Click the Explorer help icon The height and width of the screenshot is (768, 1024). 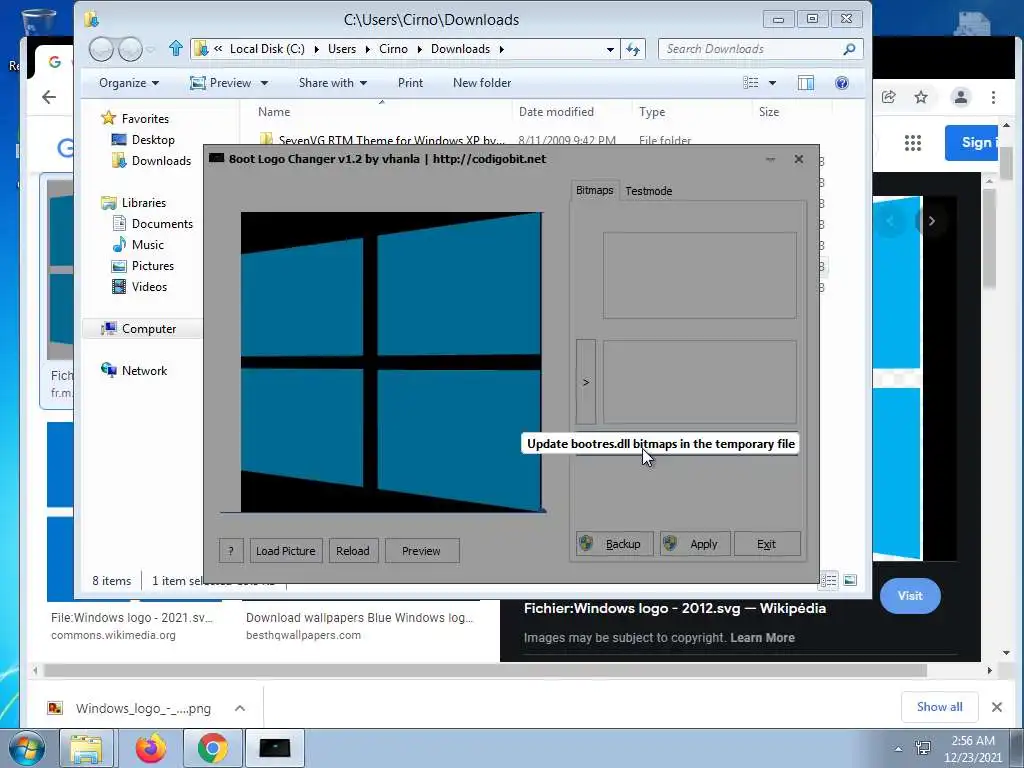click(x=842, y=83)
